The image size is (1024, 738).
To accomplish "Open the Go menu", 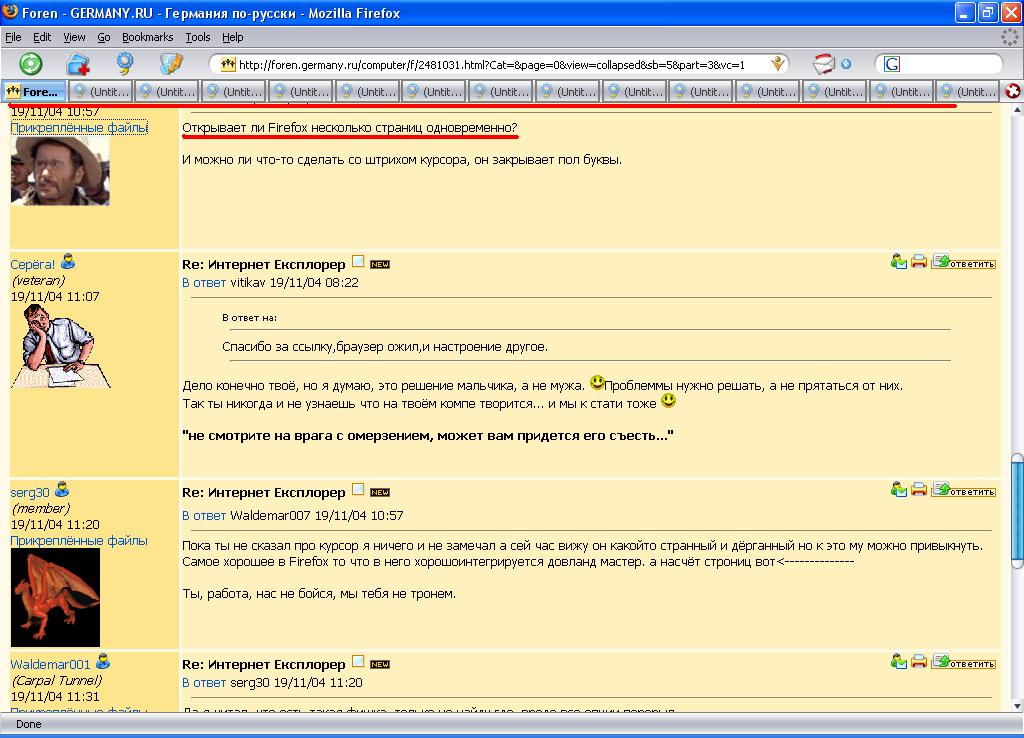I will [x=104, y=37].
